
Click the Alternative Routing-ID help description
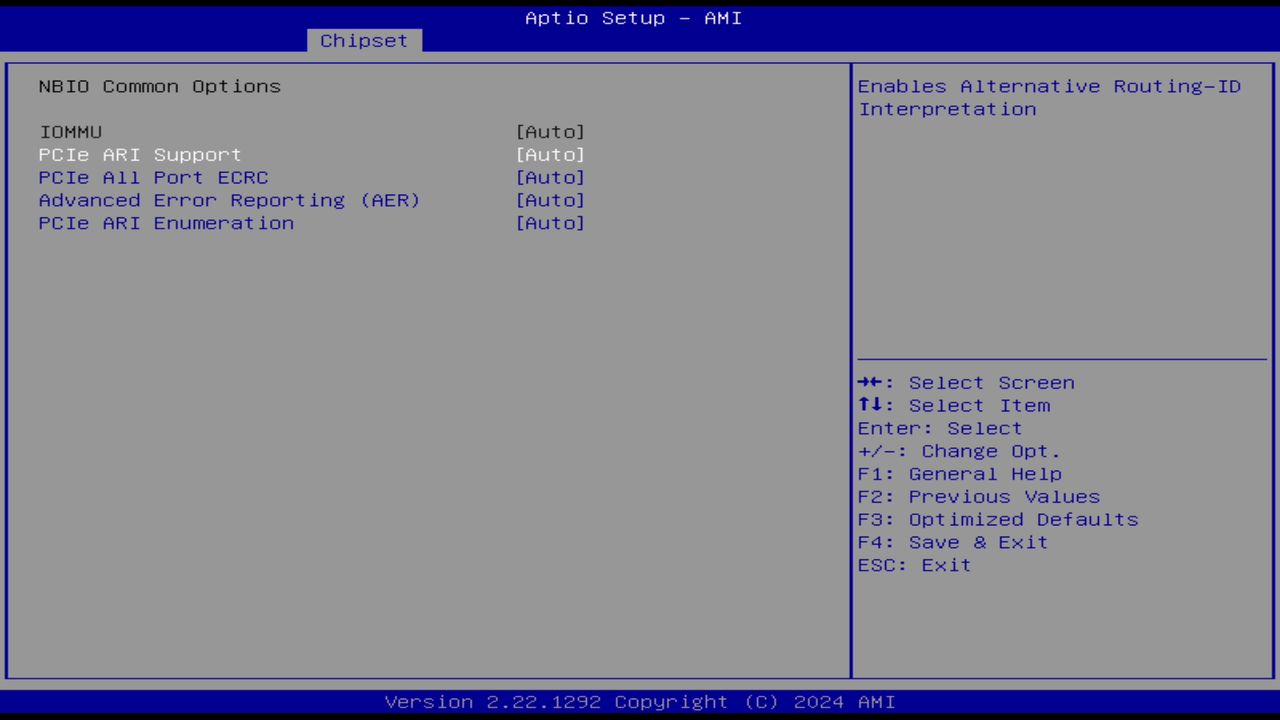[1050, 98]
